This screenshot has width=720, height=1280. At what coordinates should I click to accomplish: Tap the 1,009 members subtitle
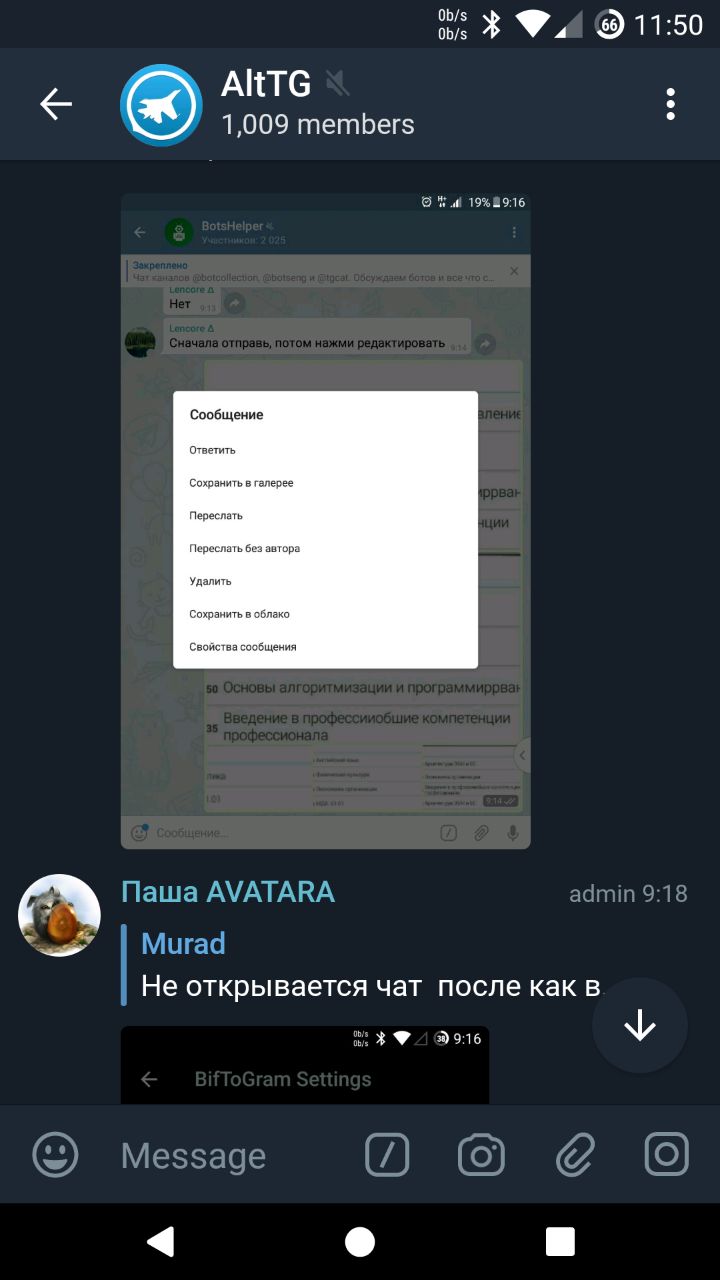click(x=318, y=125)
